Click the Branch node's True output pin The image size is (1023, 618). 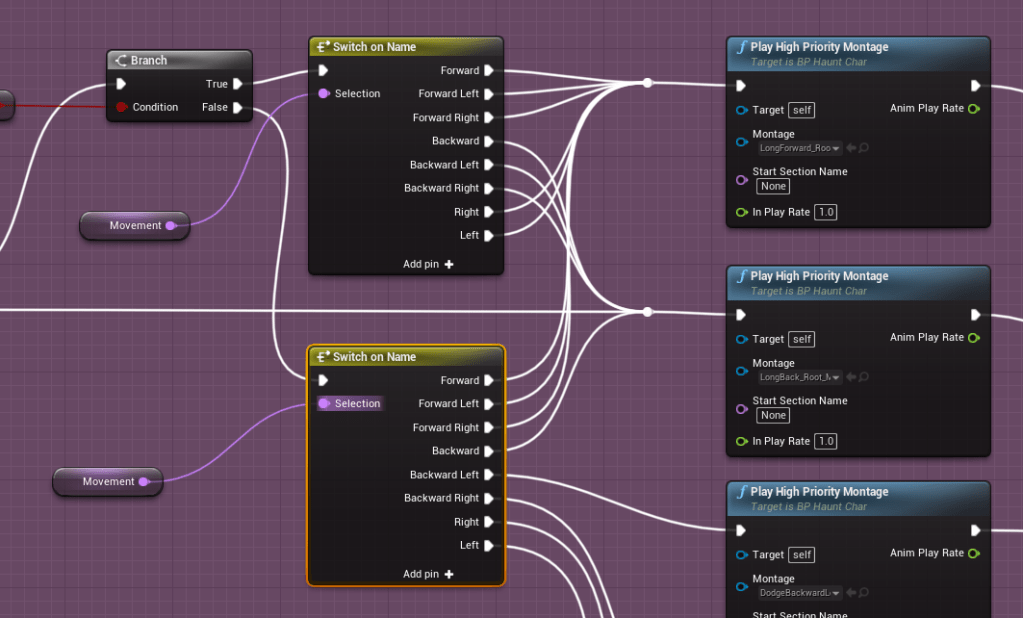238,84
